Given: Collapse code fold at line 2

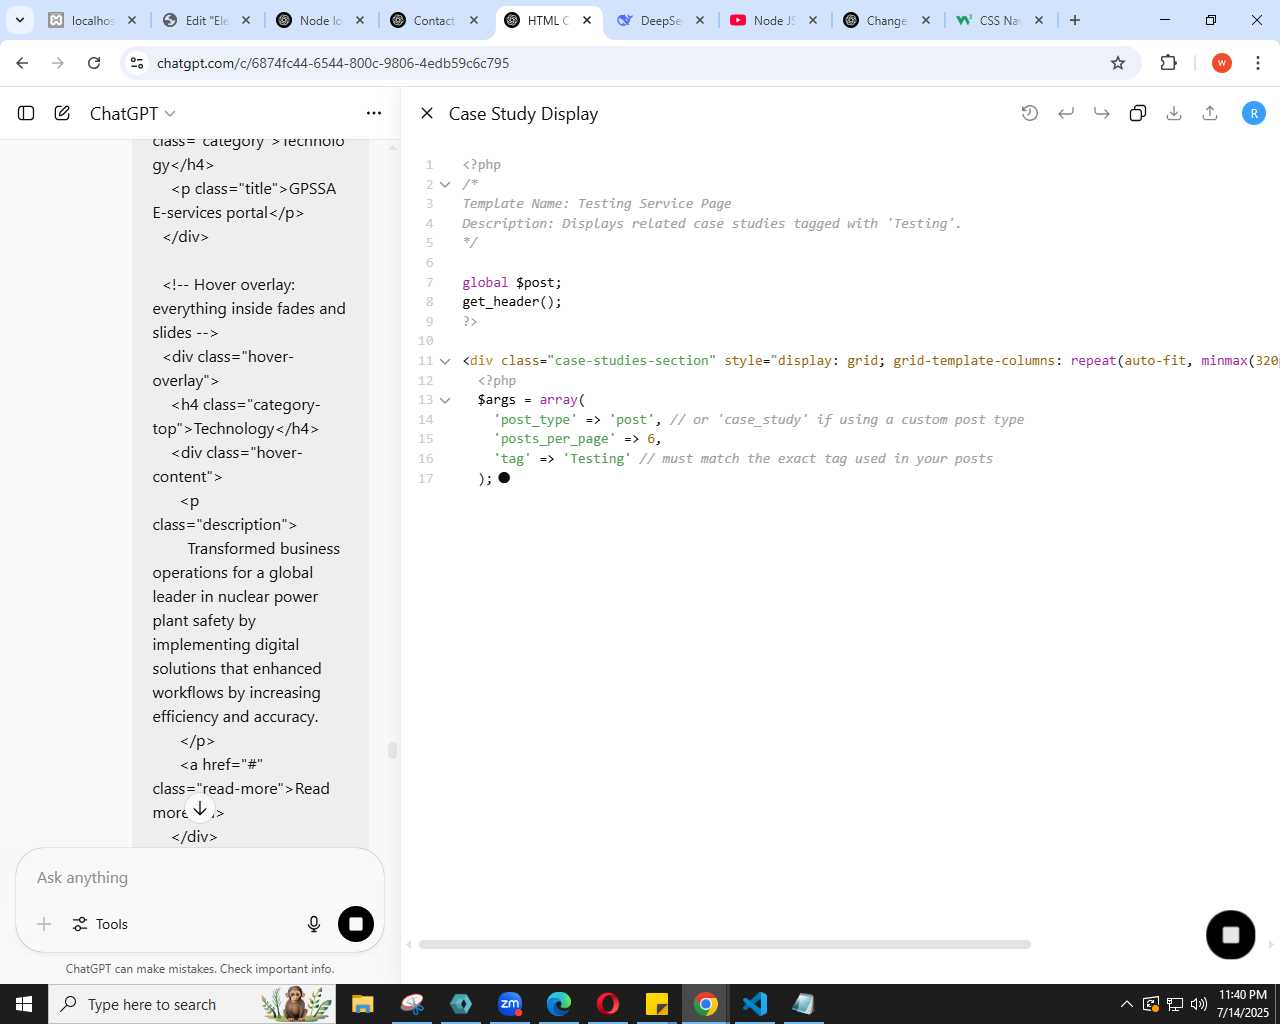Looking at the screenshot, I should tap(445, 184).
